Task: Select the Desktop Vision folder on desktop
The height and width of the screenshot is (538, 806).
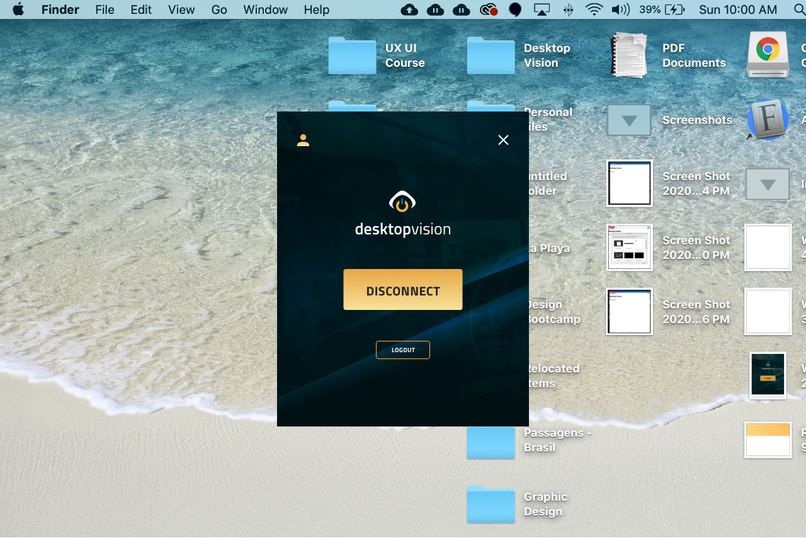Action: 490,55
